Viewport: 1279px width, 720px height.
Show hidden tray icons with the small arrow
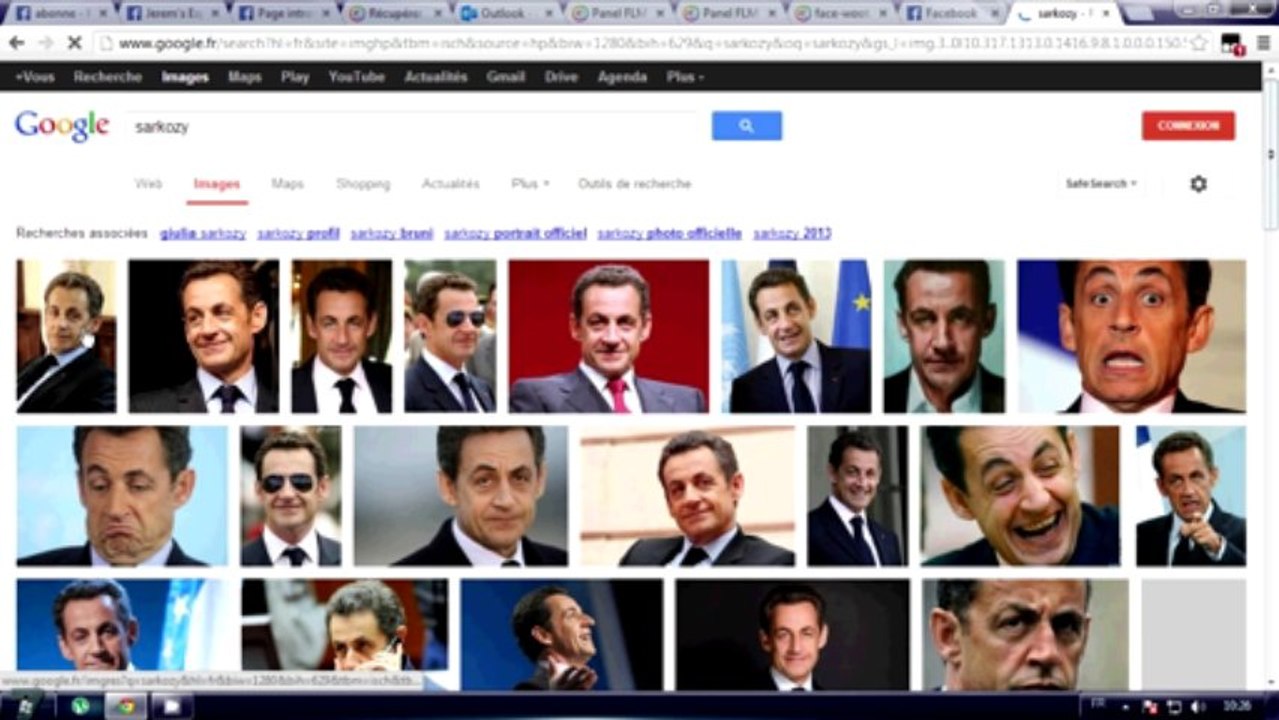pos(1127,706)
